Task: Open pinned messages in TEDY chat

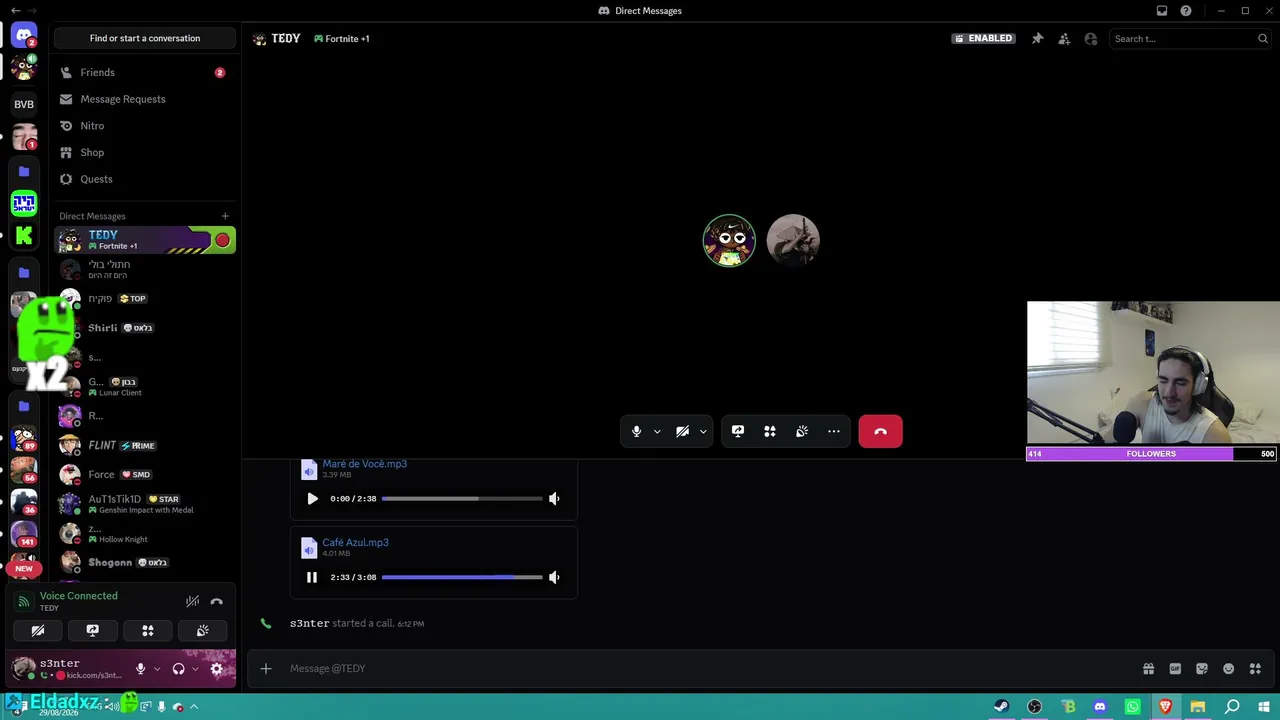Action: click(1037, 39)
